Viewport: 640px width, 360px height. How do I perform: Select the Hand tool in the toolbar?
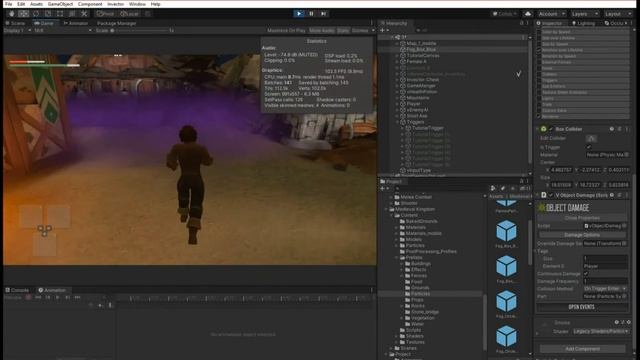click(11, 14)
